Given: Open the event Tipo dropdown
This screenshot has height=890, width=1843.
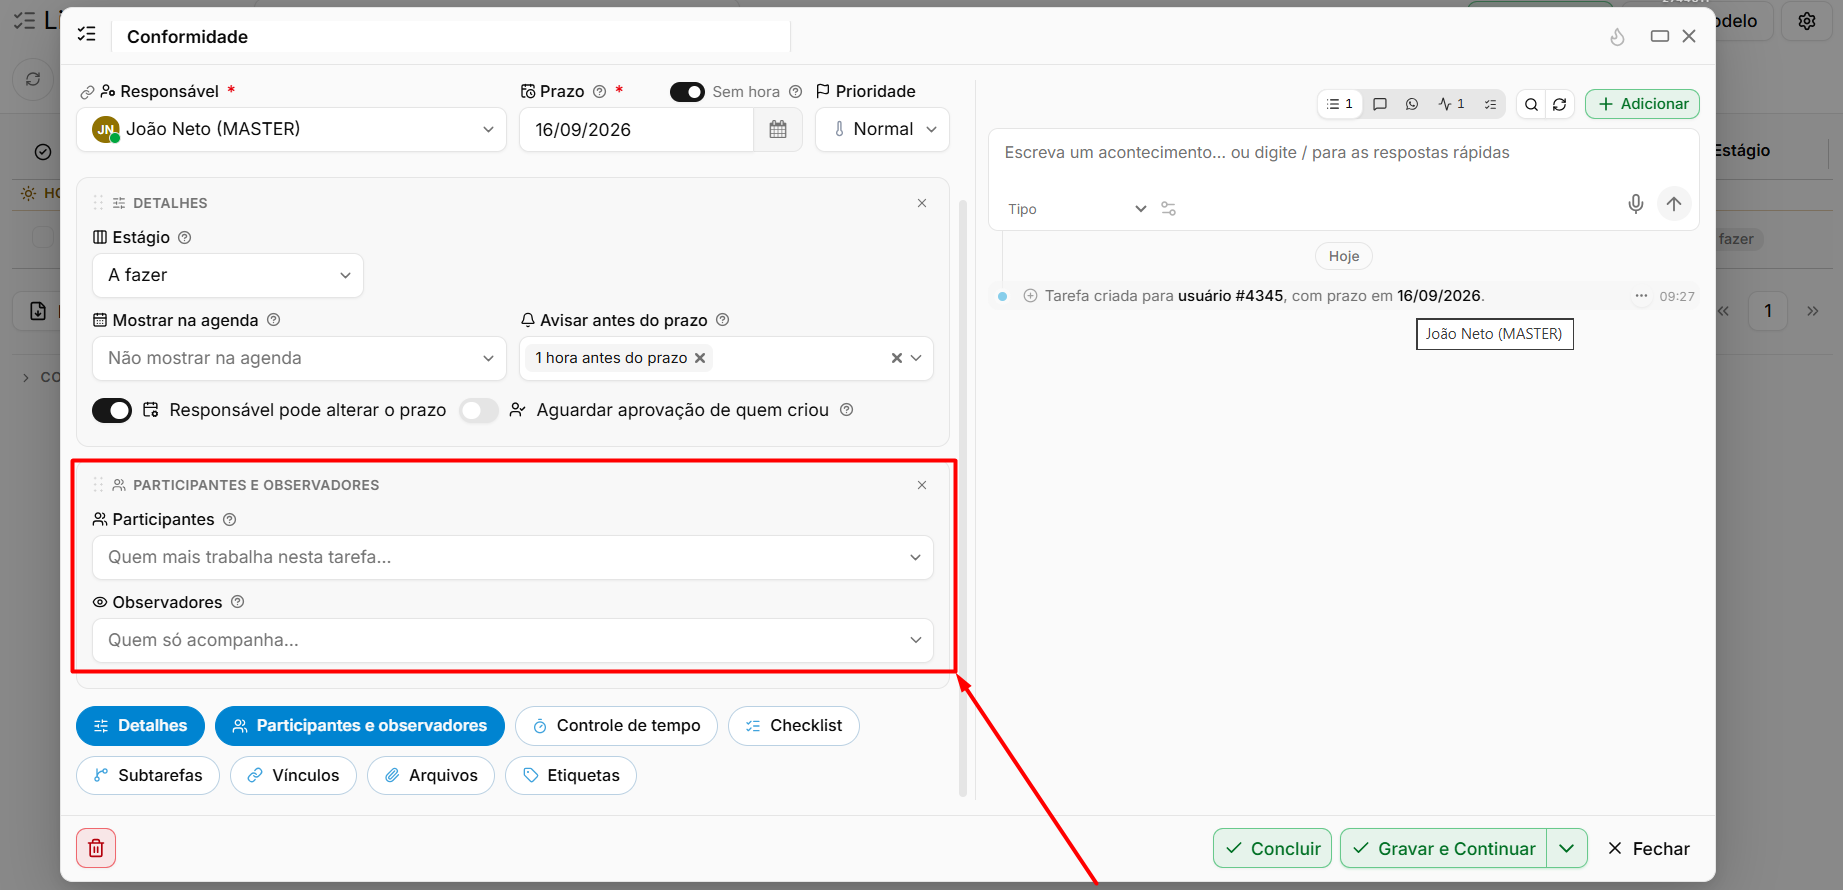Looking at the screenshot, I should 1076,209.
